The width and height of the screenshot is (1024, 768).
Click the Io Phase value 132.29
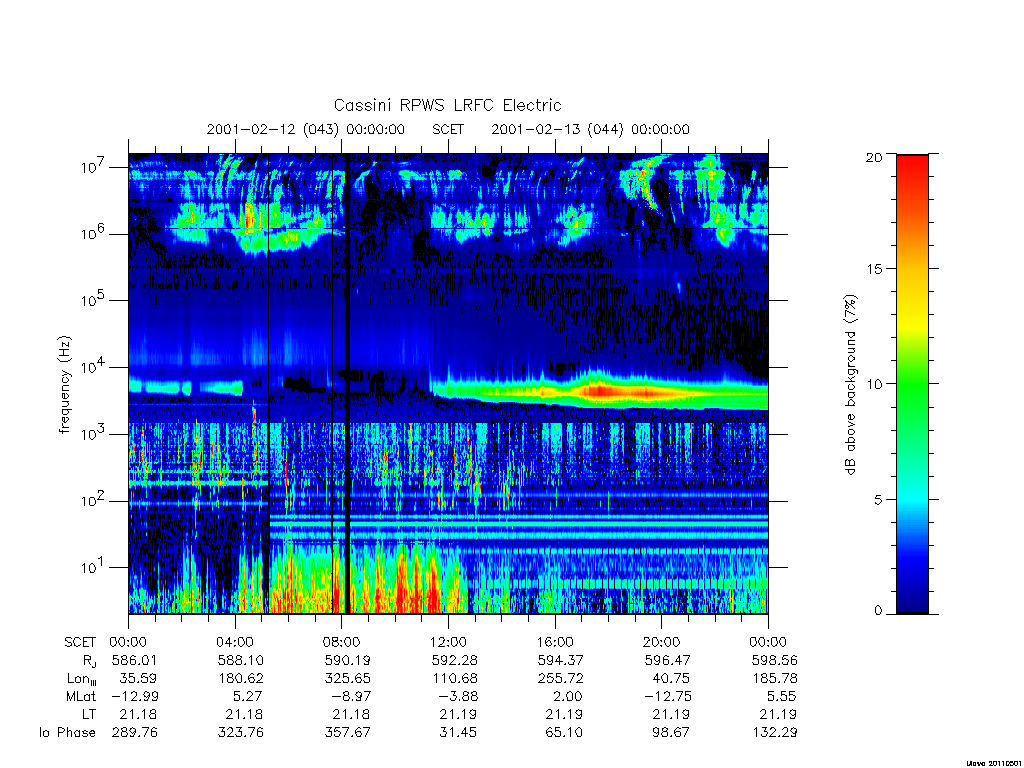775,733
